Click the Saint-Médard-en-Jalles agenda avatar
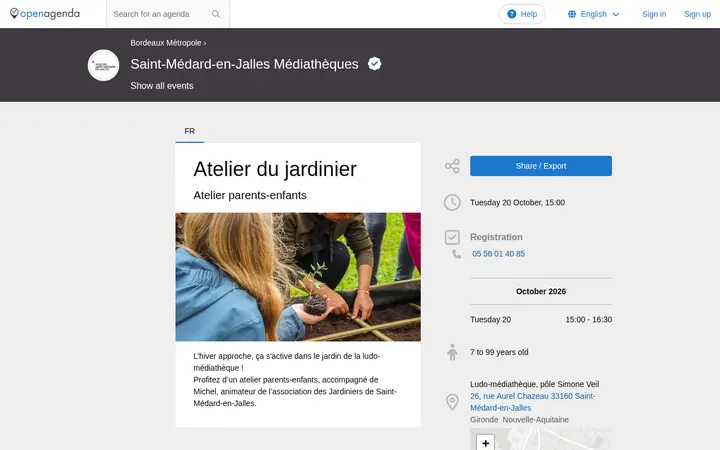This screenshot has width=720, height=450. coord(103,65)
